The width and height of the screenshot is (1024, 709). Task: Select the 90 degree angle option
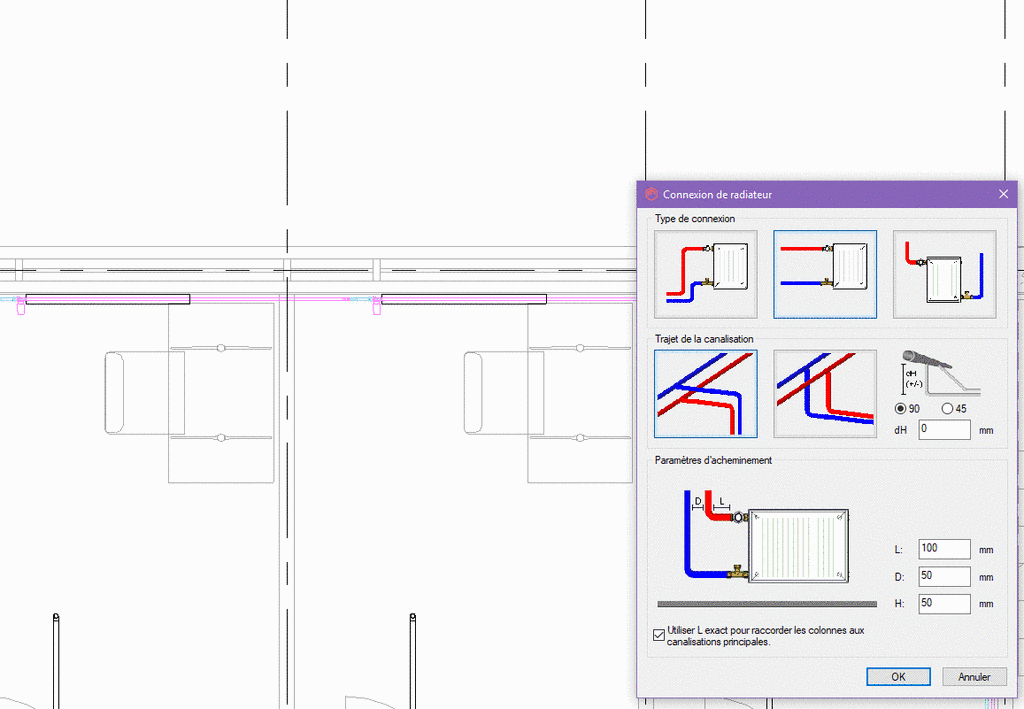(x=900, y=409)
